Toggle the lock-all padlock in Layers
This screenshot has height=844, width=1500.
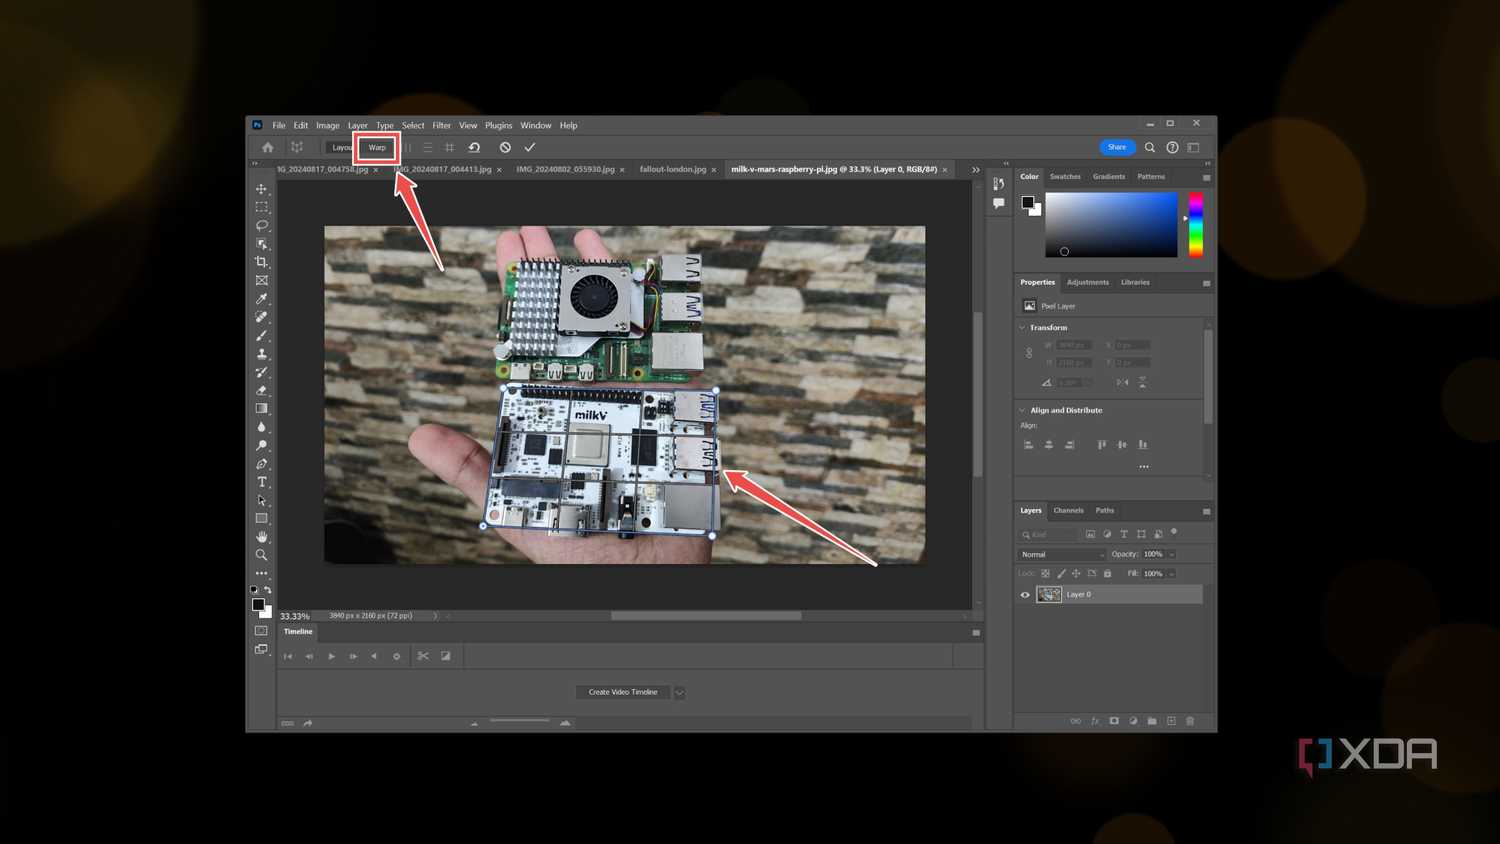(1107, 574)
